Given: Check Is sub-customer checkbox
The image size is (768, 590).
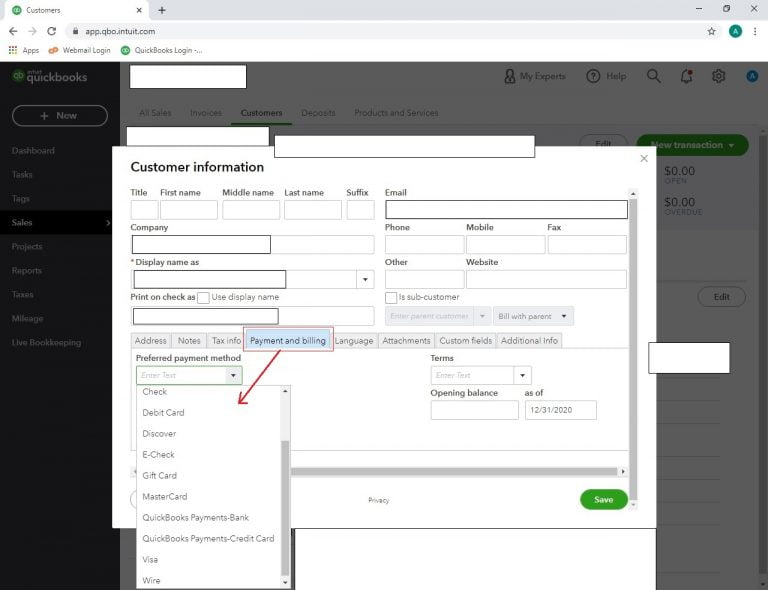Looking at the screenshot, I should tap(391, 298).
